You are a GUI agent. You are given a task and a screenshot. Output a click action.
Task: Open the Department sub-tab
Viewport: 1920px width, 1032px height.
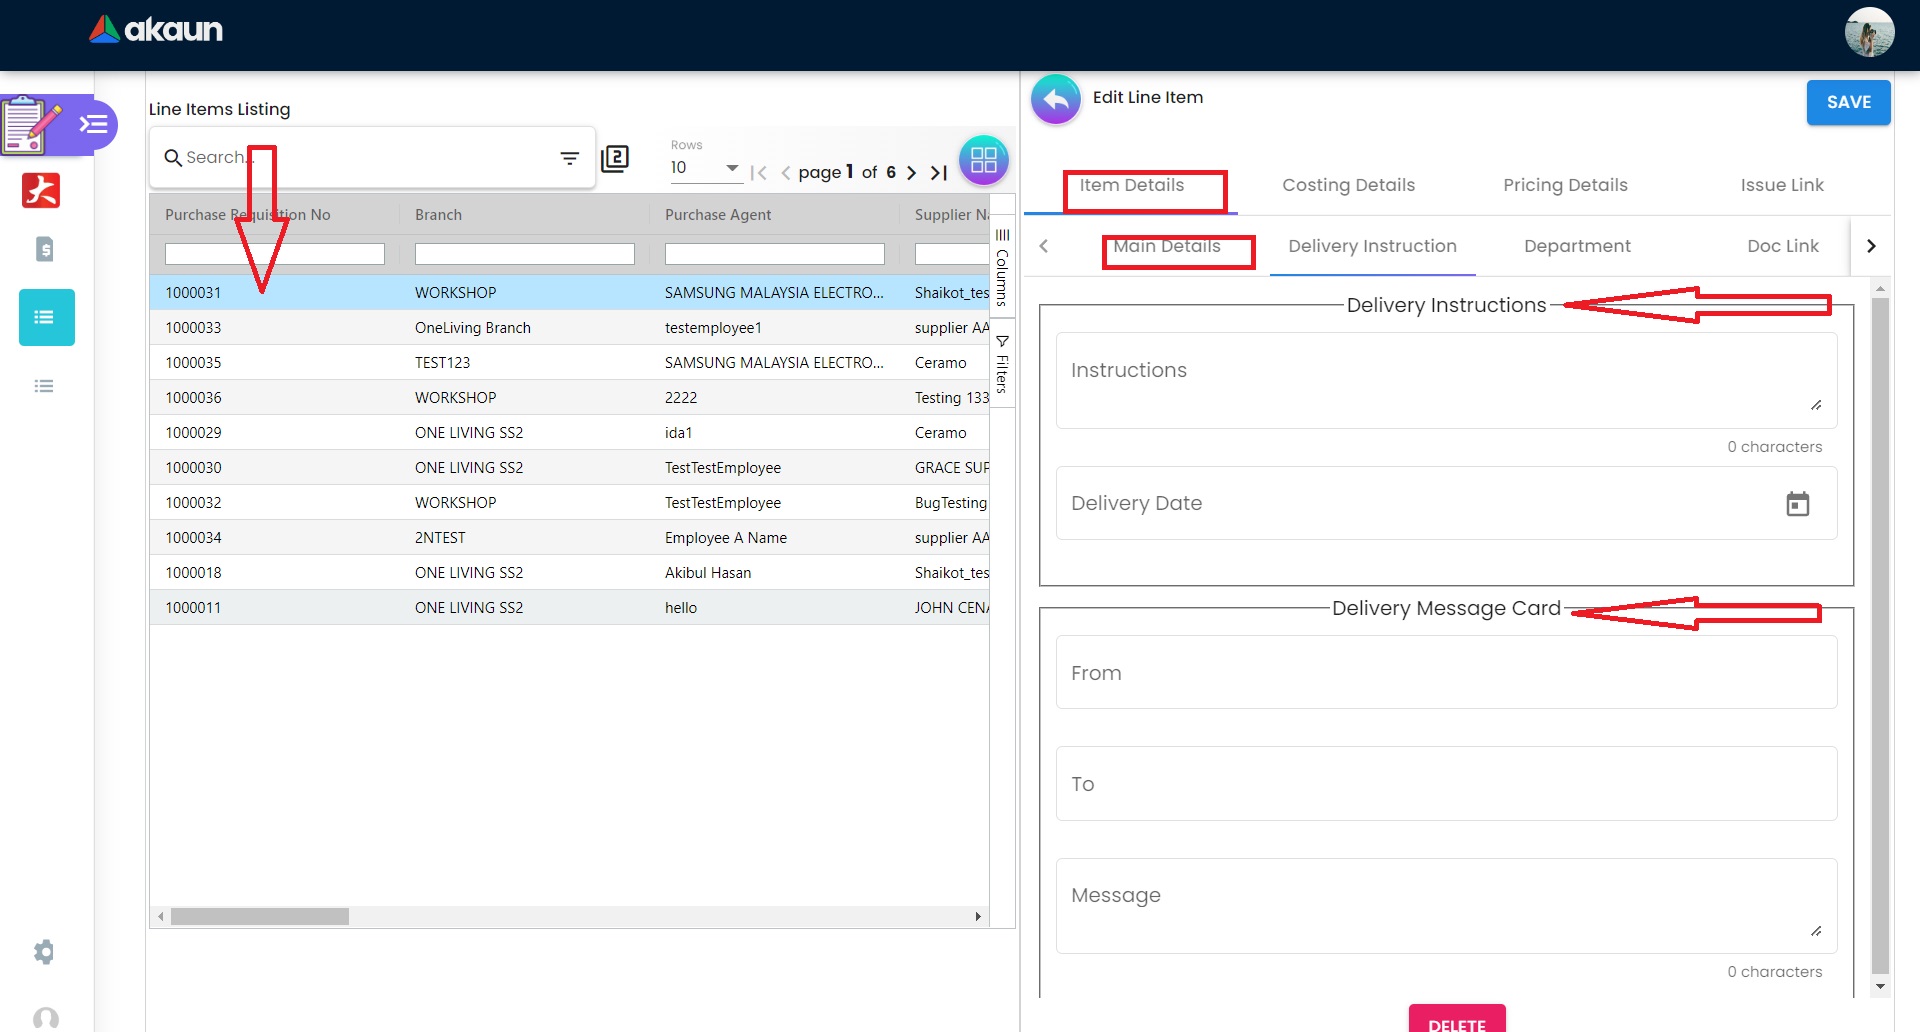[x=1576, y=246]
